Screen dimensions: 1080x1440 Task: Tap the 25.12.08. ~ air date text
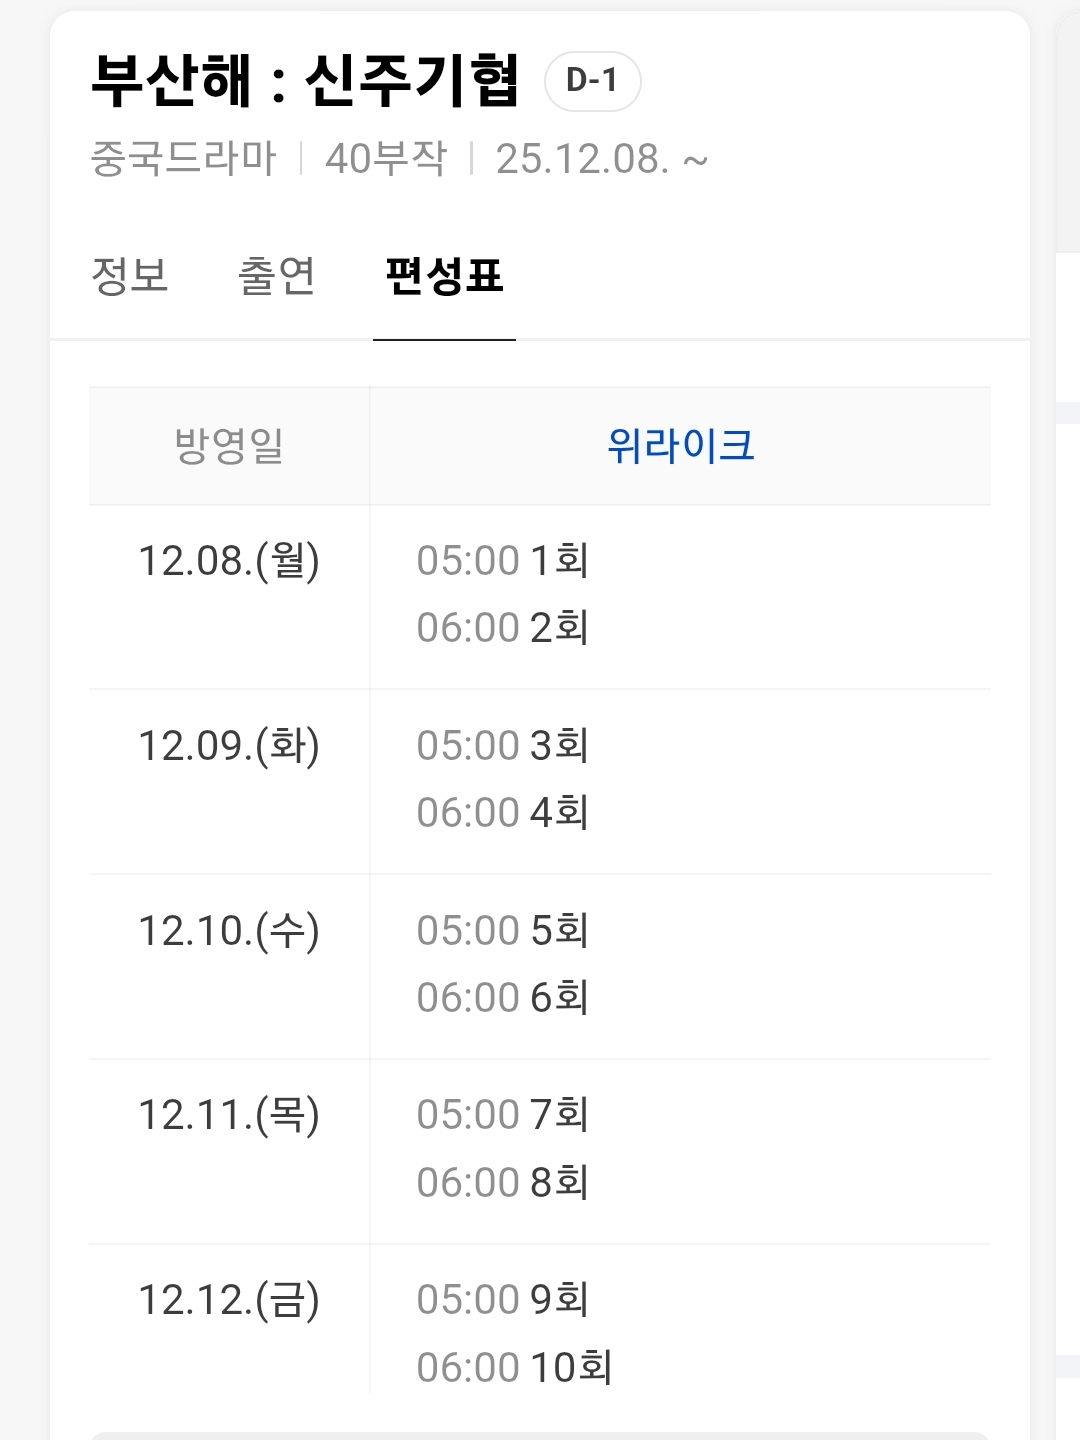[601, 159]
